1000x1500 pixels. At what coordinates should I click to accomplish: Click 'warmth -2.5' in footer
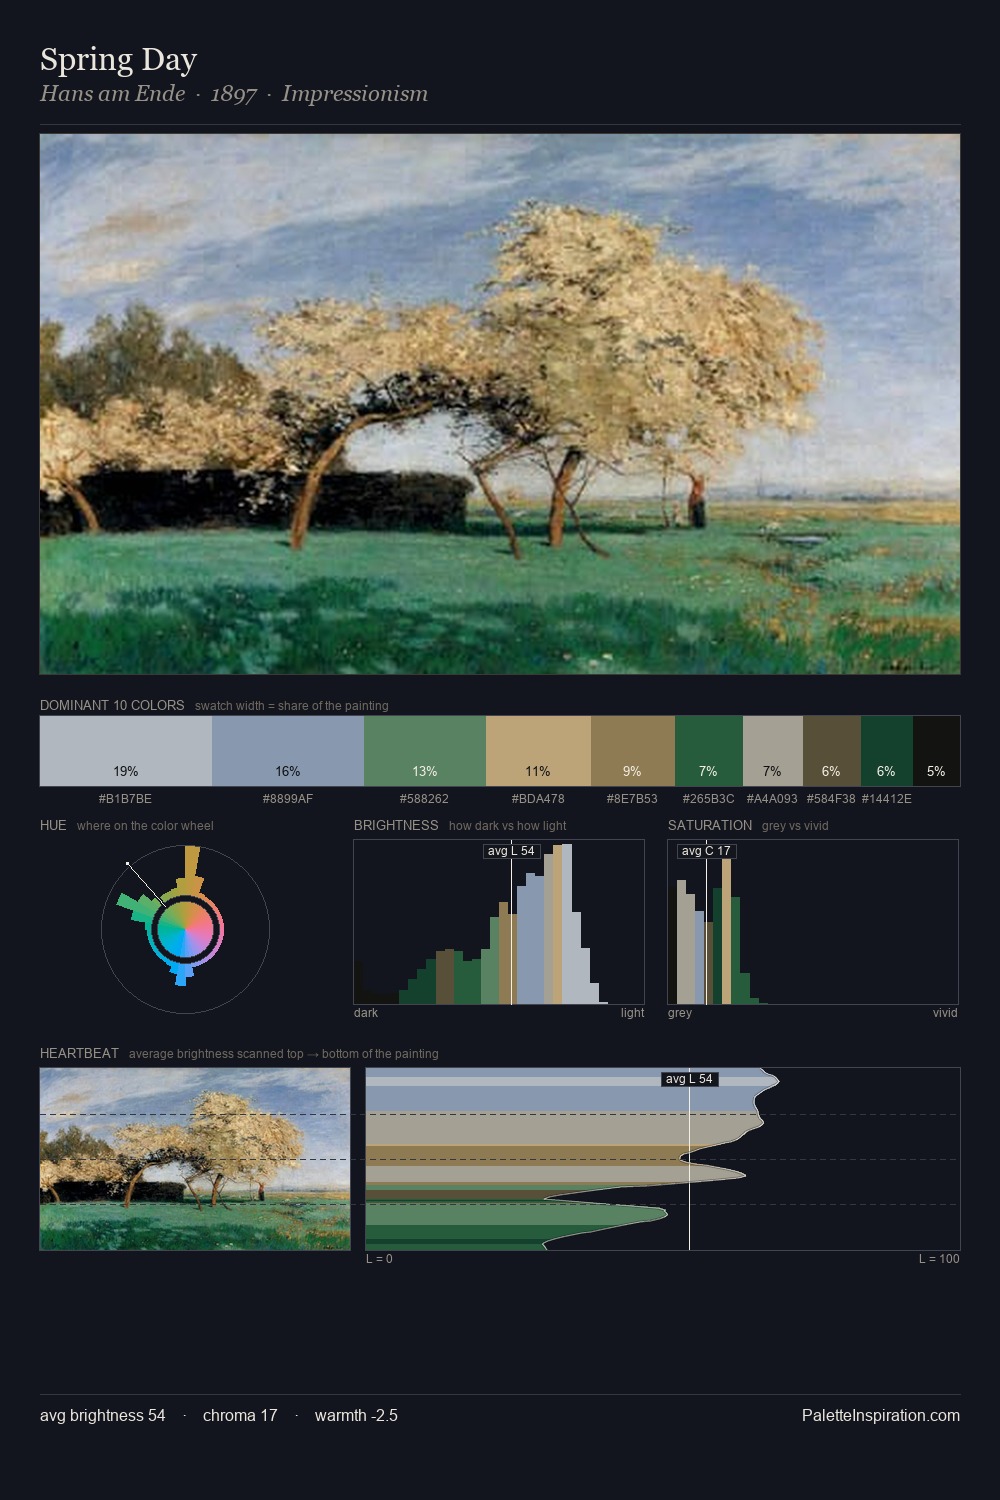point(356,1415)
